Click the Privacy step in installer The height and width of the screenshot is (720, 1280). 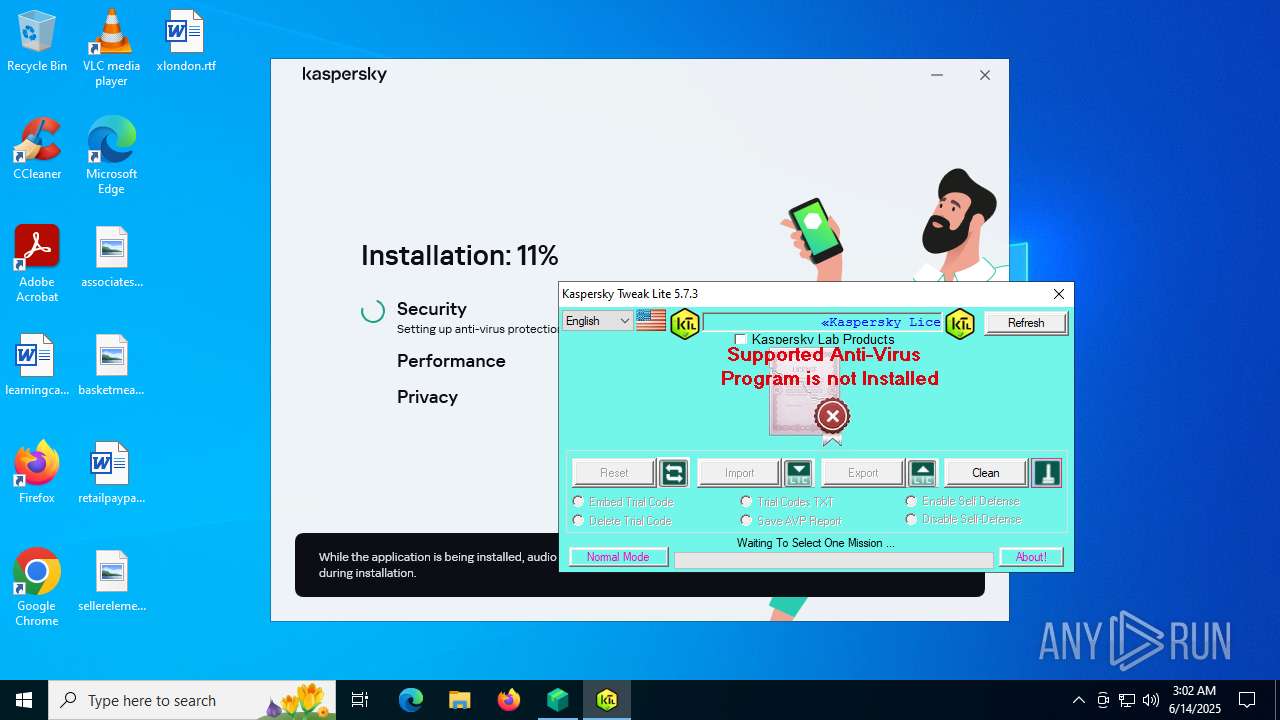click(427, 397)
